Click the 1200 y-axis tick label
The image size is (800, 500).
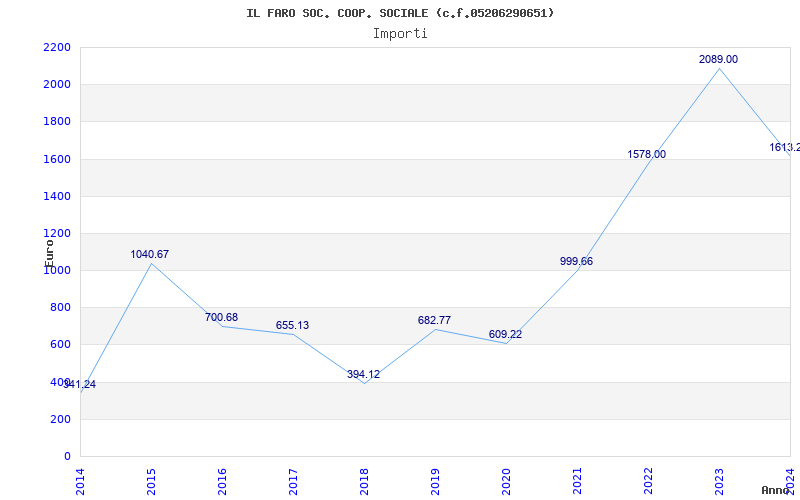pyautogui.click(x=57, y=234)
